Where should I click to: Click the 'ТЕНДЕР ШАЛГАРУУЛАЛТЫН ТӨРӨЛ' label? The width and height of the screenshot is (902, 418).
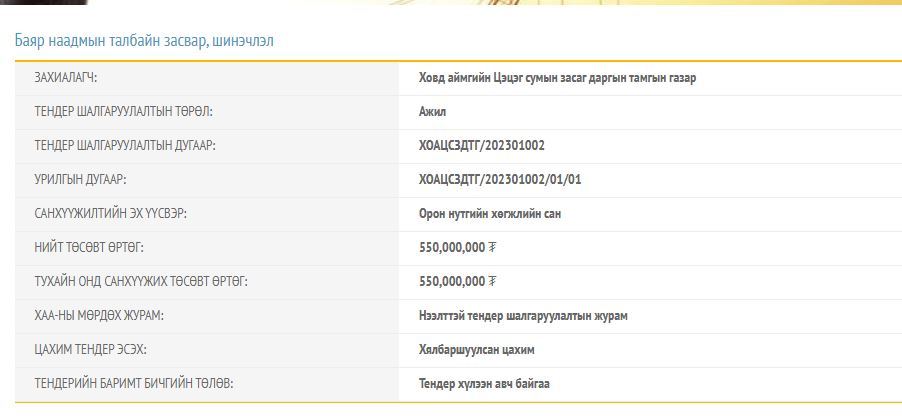pos(123,112)
